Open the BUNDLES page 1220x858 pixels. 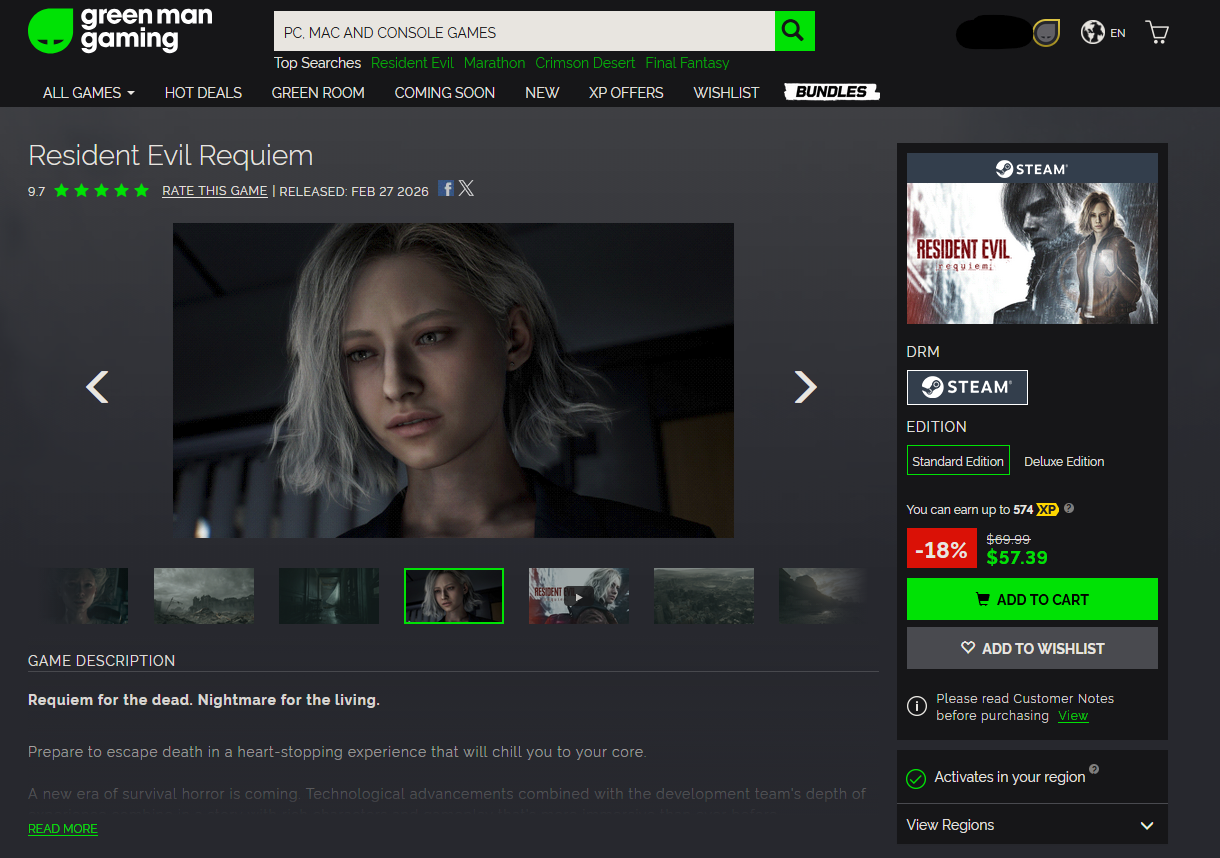click(832, 92)
